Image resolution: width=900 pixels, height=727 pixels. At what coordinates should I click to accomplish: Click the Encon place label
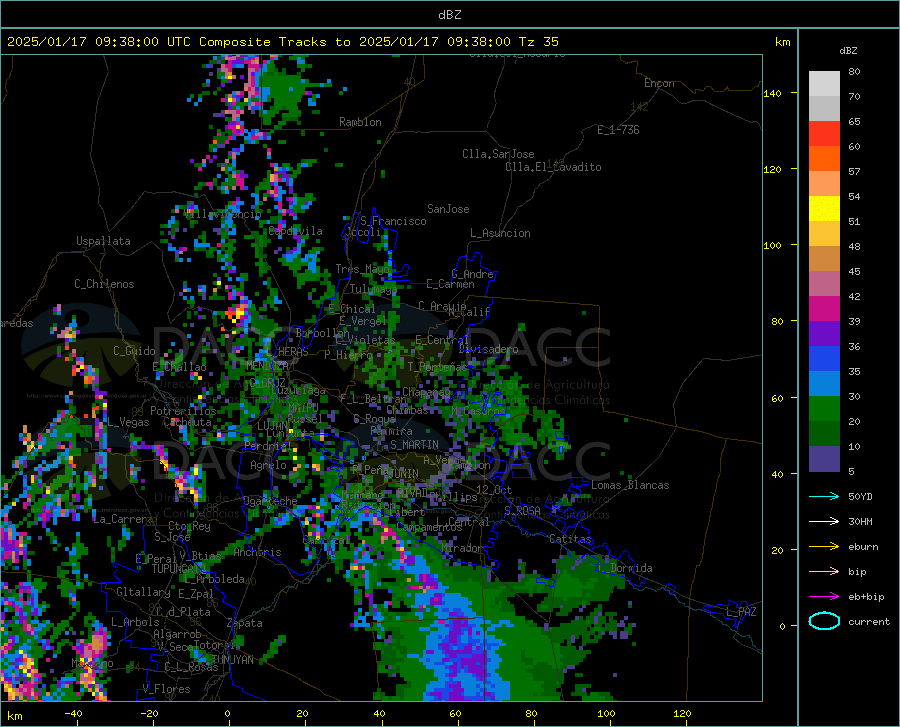tap(659, 83)
